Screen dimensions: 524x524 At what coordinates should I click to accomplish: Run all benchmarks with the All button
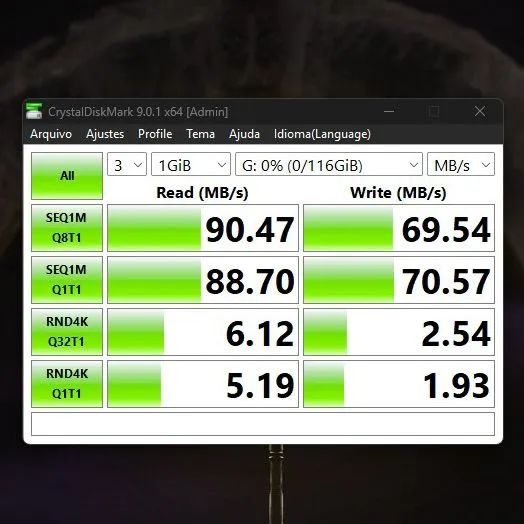67,176
